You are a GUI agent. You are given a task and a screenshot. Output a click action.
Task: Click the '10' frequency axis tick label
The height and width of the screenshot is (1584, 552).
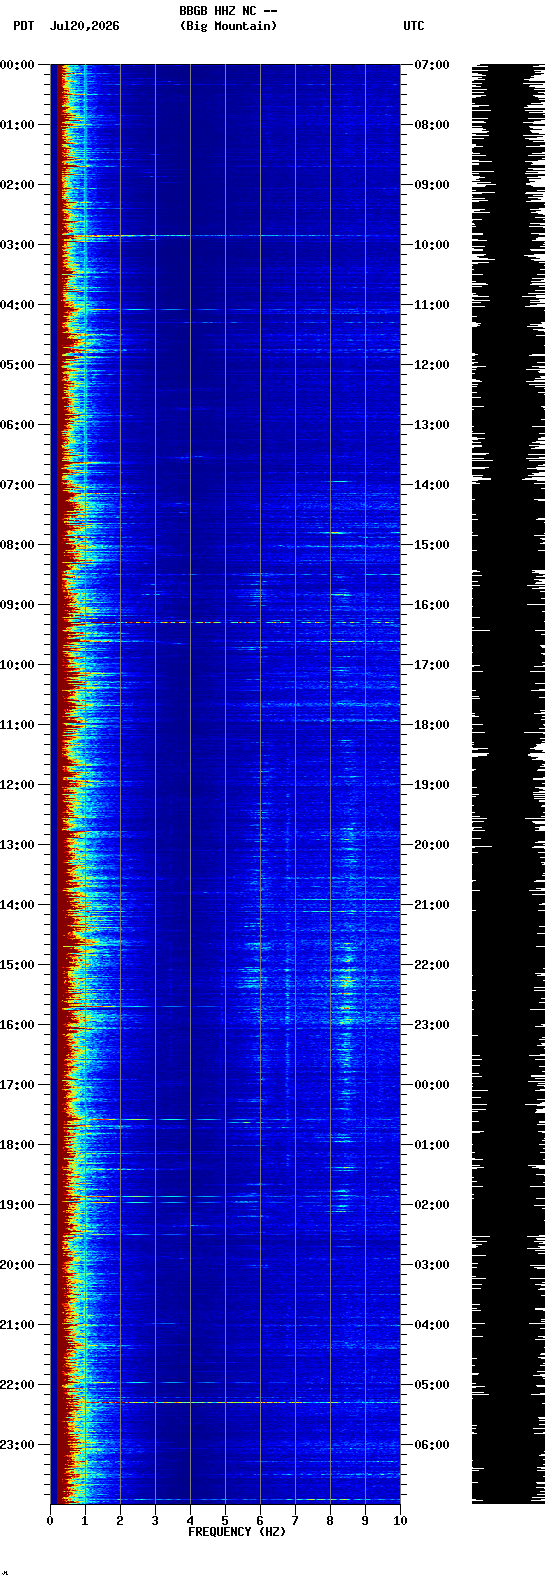tap(400, 1521)
